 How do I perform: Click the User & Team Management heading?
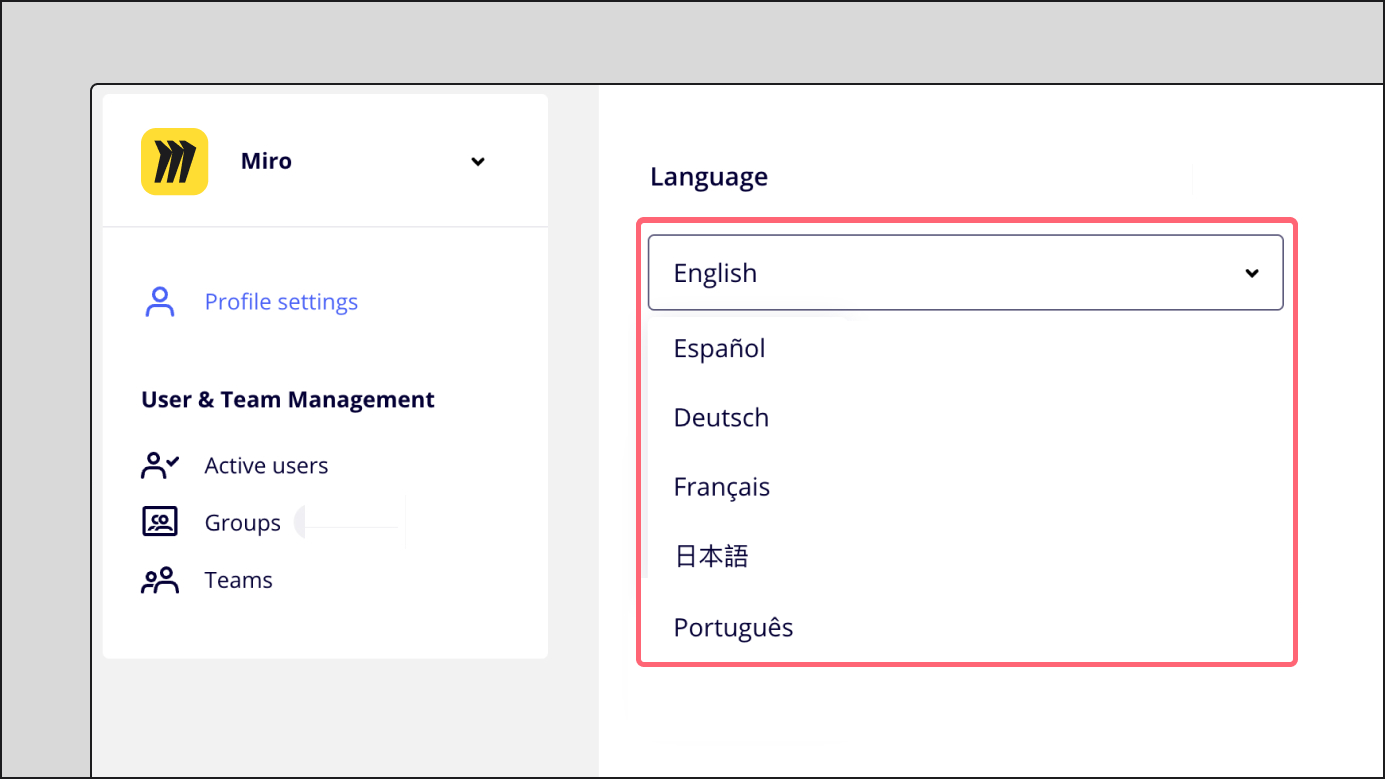pyautogui.click(x=288, y=400)
